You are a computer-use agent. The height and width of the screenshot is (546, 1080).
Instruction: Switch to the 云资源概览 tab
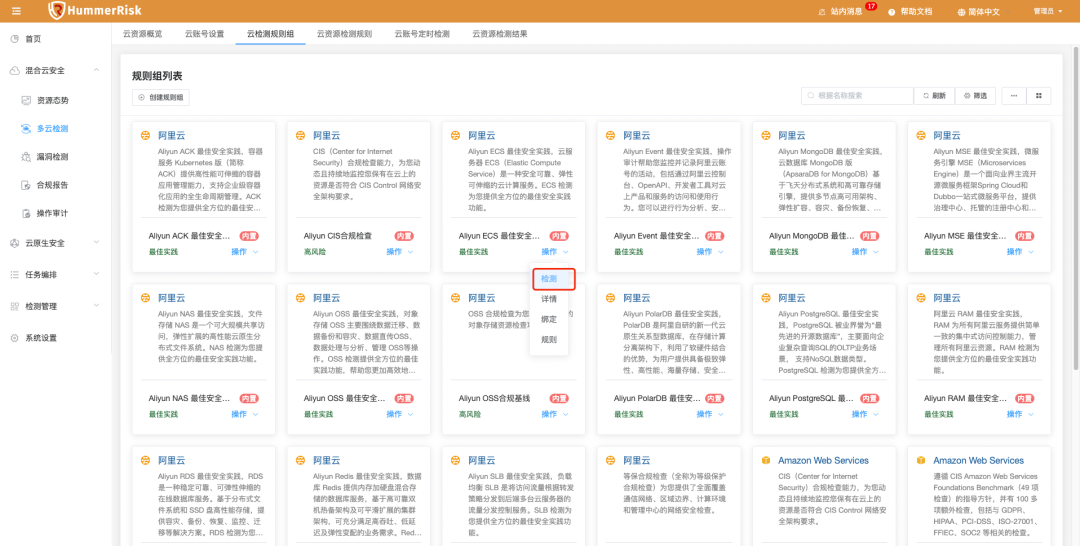coord(143,33)
